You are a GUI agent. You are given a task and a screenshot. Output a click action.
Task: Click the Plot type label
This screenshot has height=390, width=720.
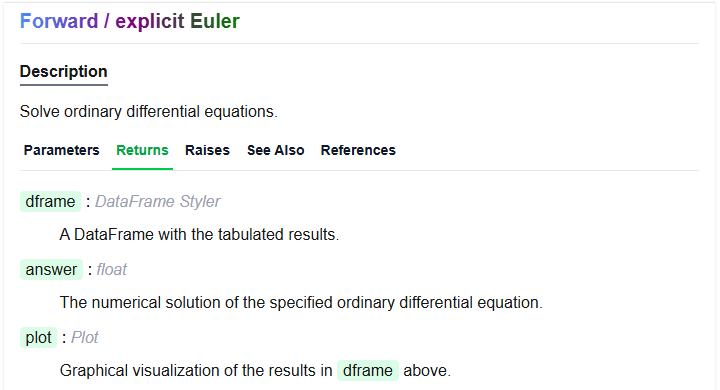[84, 338]
